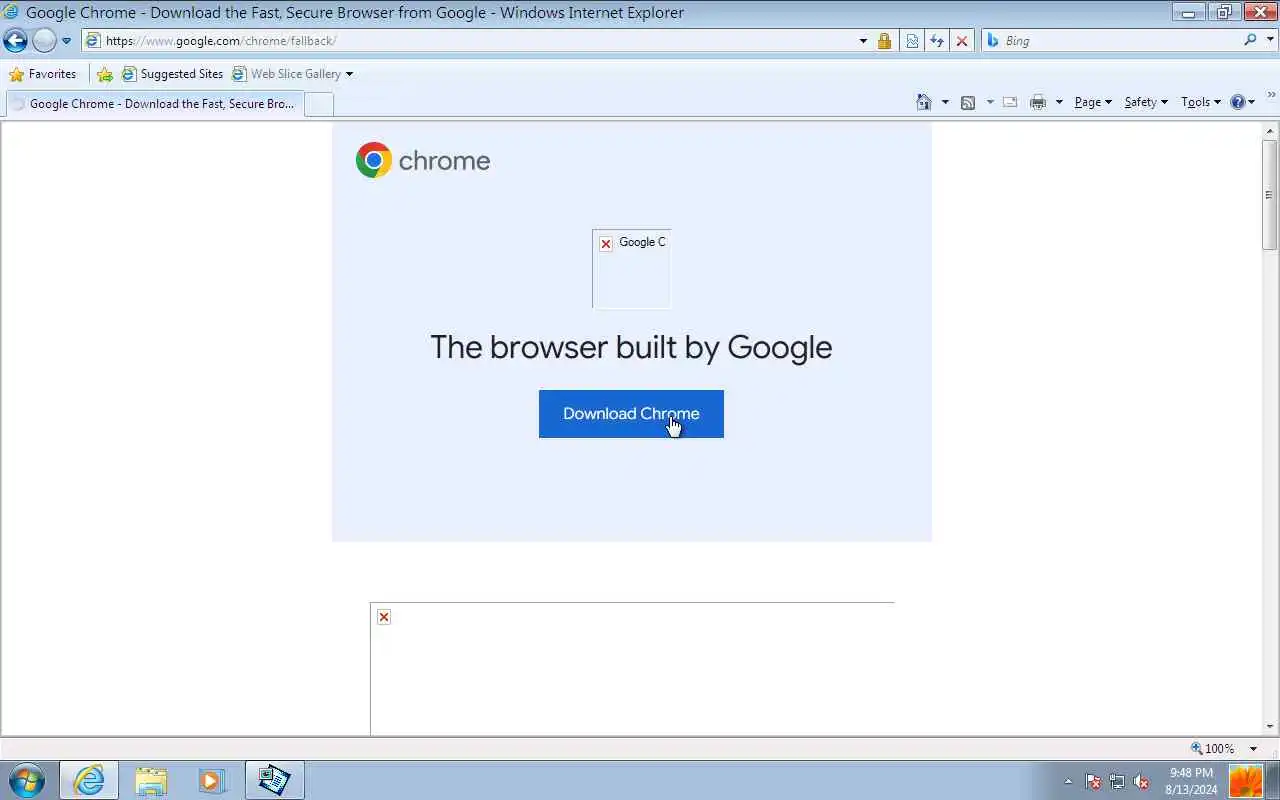Click the security lock icon

884,41
